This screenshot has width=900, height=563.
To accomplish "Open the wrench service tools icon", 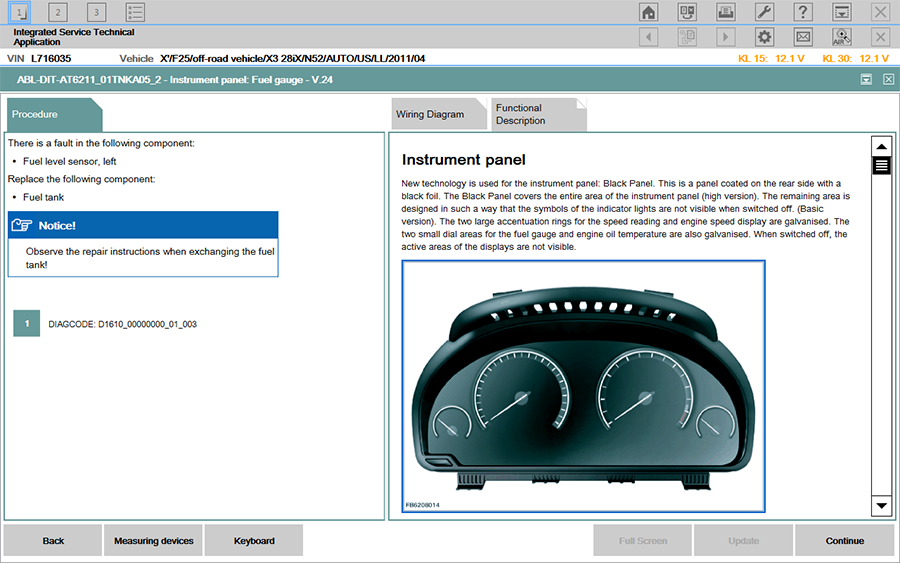I will [x=764, y=12].
